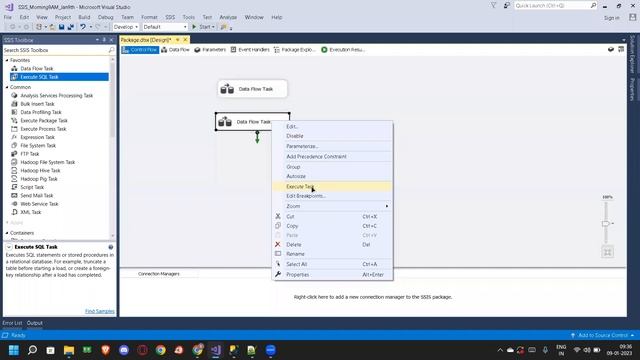Open the Debug menu in menu bar
640x360 pixels.
pos(105,17)
